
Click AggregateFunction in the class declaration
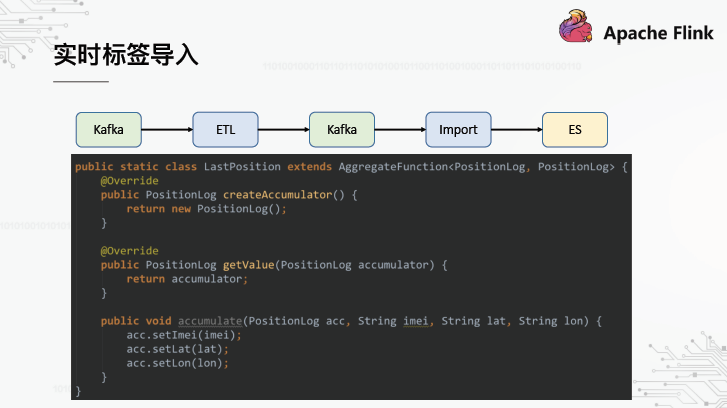pyautogui.click(x=392, y=166)
